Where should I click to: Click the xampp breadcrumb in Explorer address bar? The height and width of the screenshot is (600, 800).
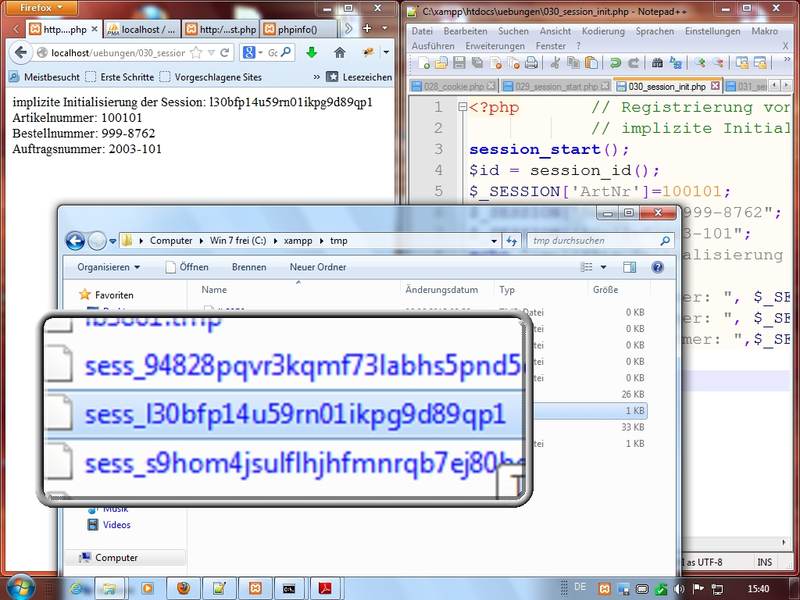(x=298, y=241)
